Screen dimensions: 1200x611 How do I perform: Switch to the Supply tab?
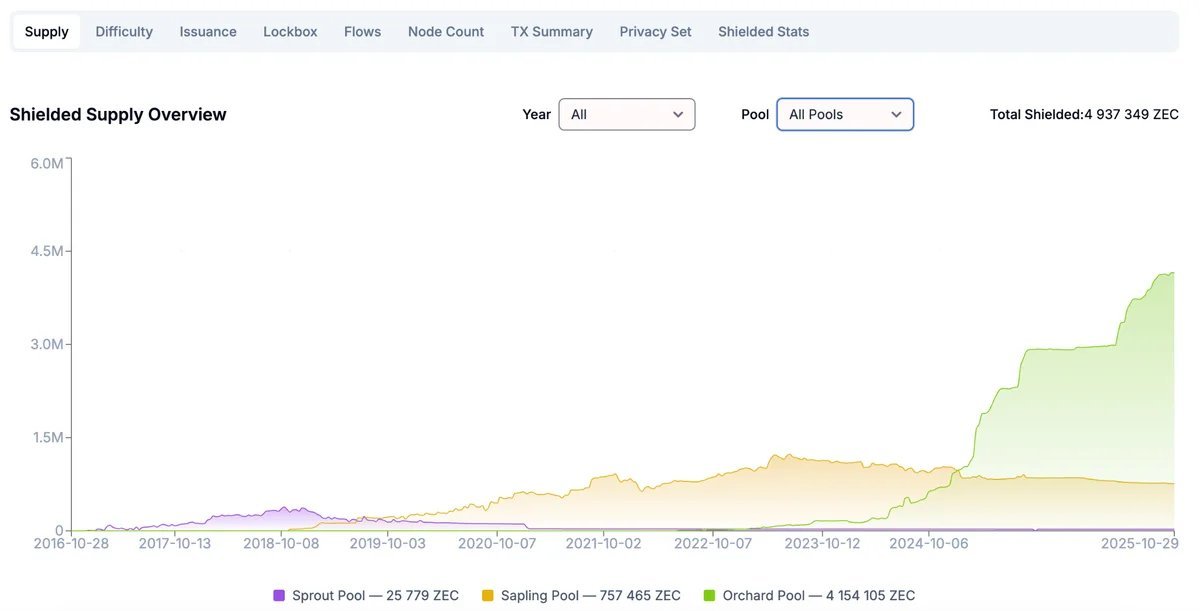pyautogui.click(x=47, y=32)
